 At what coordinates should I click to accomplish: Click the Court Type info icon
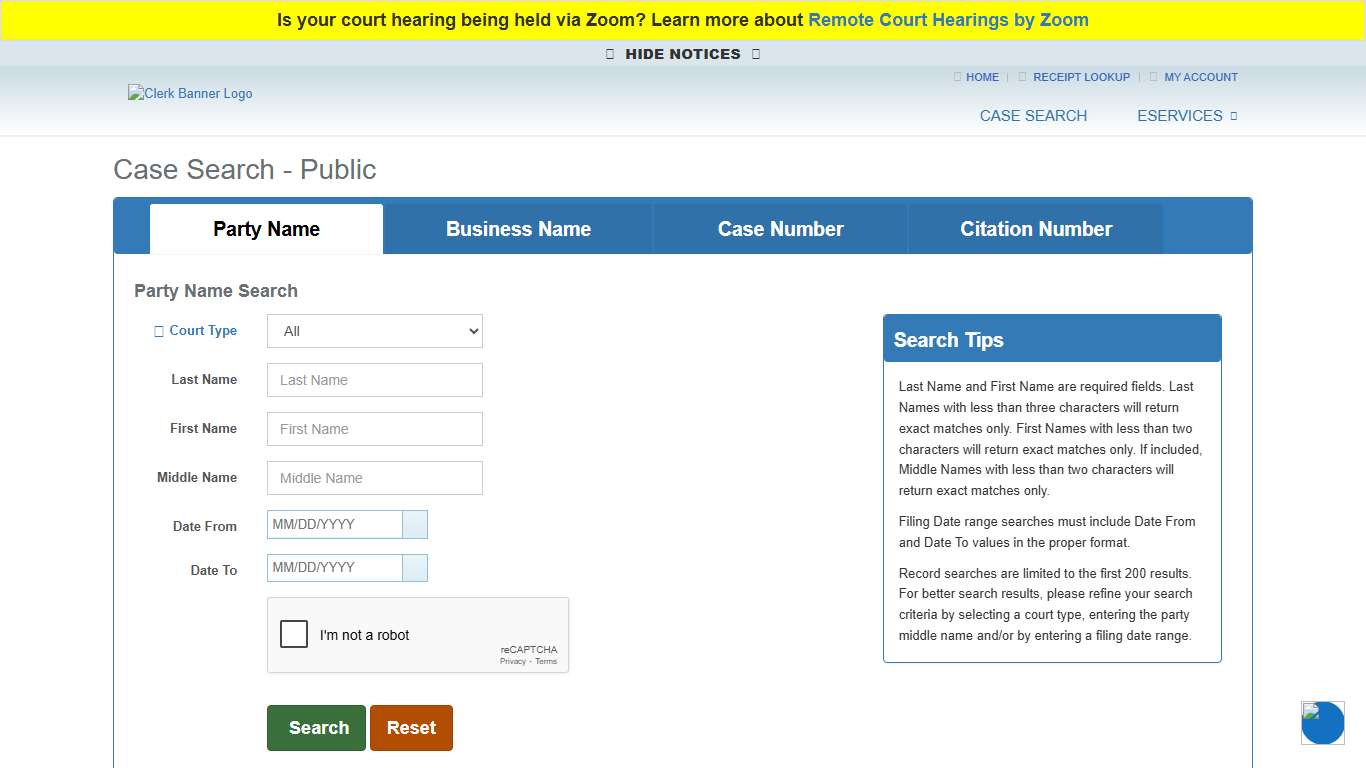click(158, 330)
